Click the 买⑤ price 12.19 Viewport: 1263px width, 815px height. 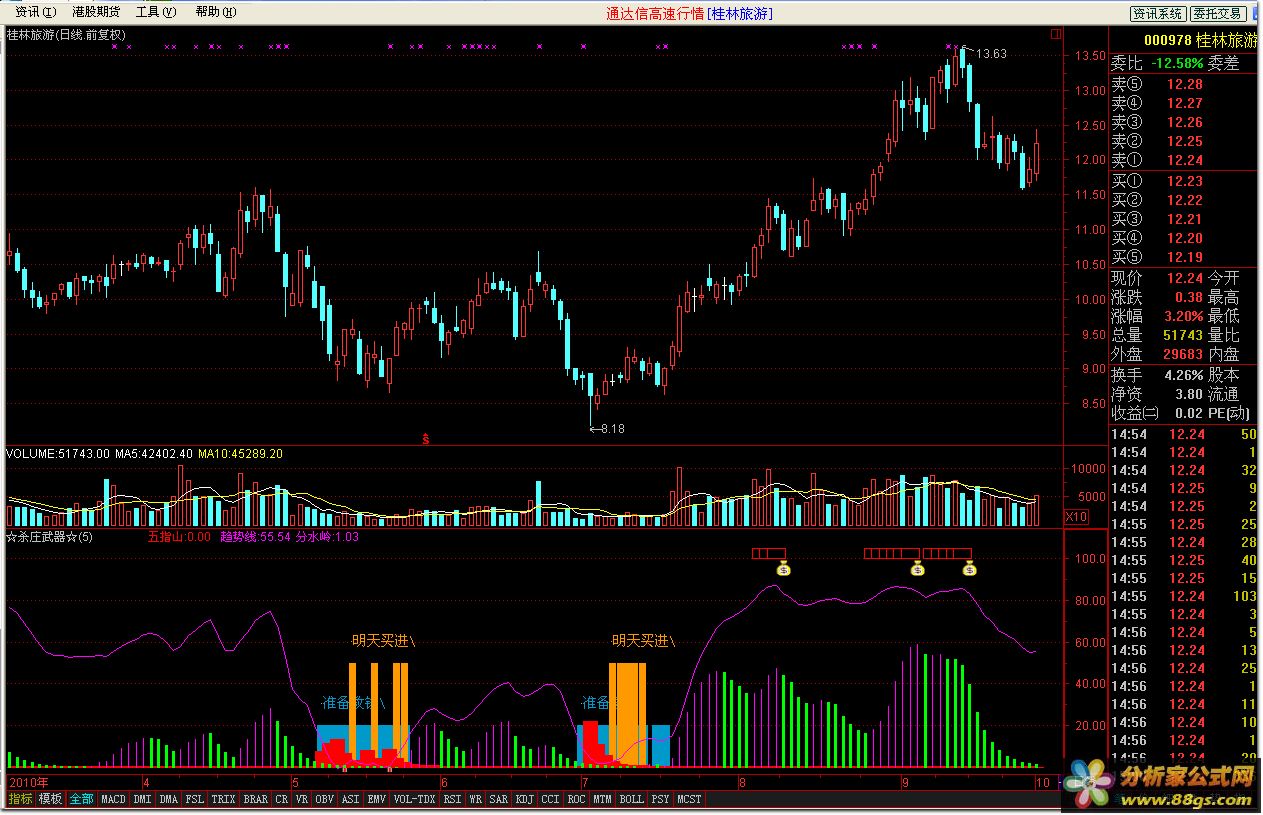[1185, 257]
